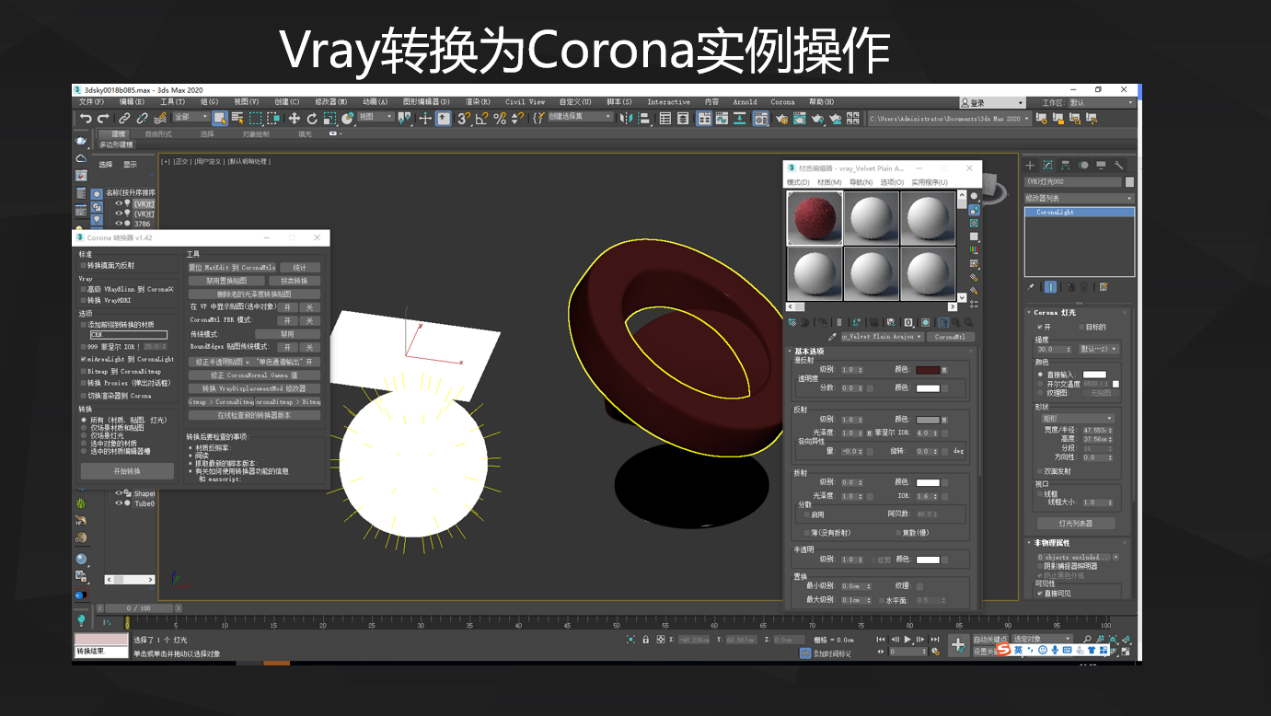This screenshot has height=716, width=1271.
Task: Click Sample Type sphere icon in material editor
Action: pyautogui.click(x=974, y=196)
